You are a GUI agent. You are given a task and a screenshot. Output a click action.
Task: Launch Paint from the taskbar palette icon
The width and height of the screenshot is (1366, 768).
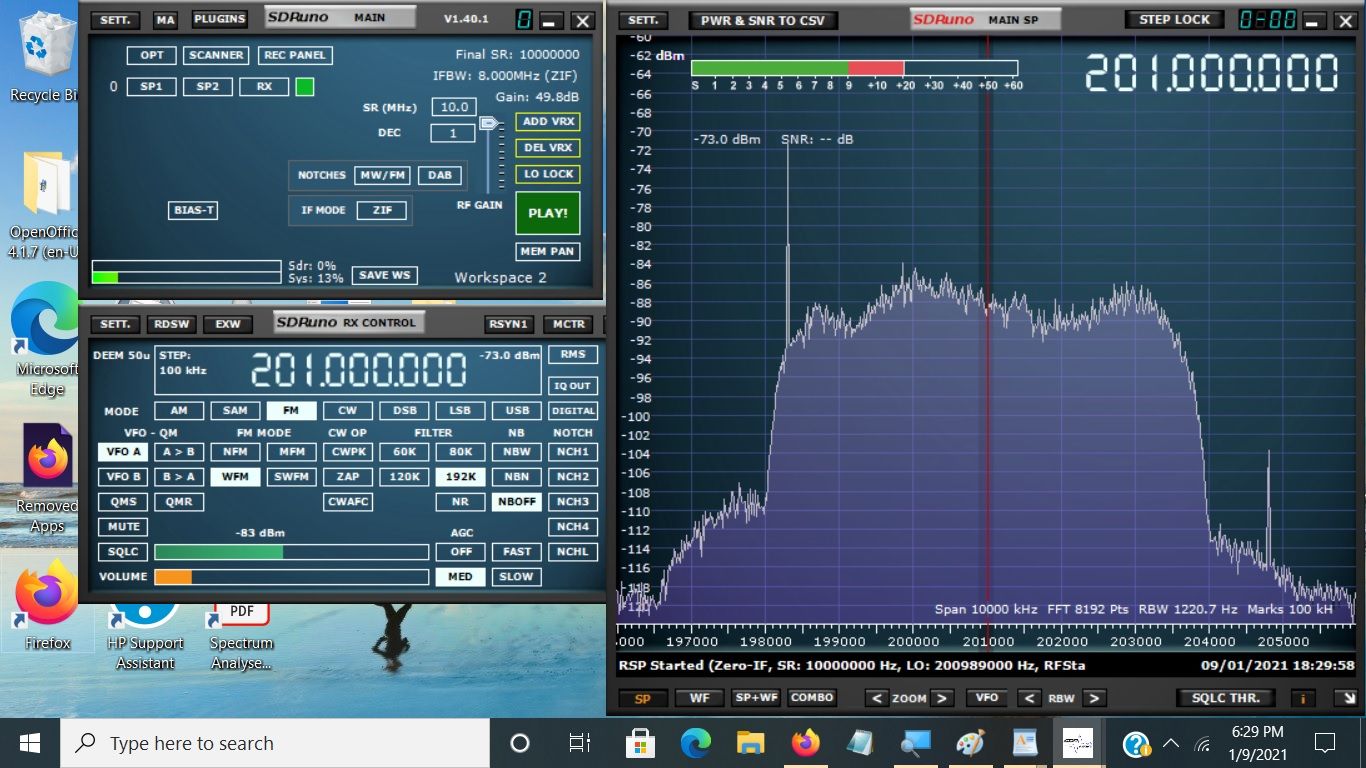pyautogui.click(x=970, y=743)
